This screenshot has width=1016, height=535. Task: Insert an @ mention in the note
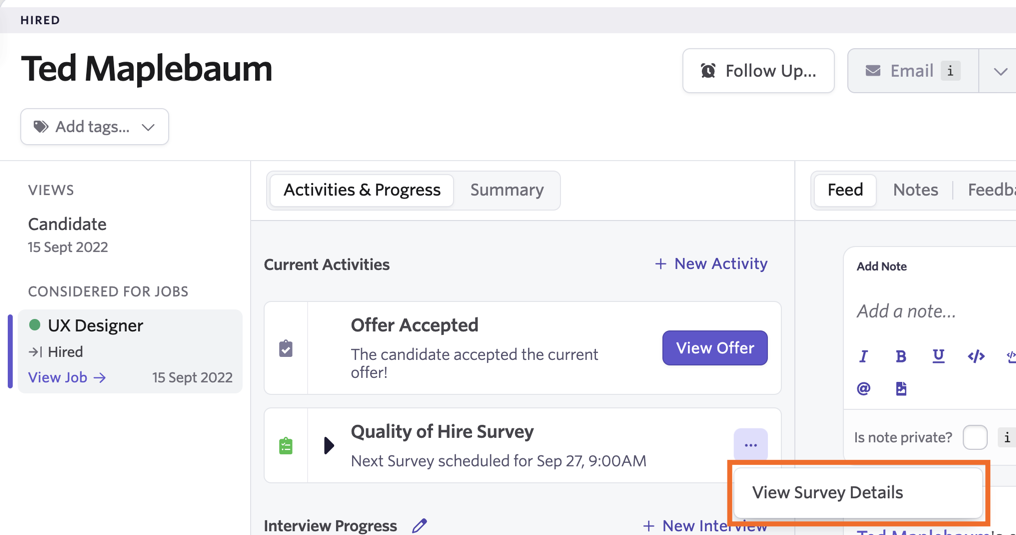(x=863, y=389)
